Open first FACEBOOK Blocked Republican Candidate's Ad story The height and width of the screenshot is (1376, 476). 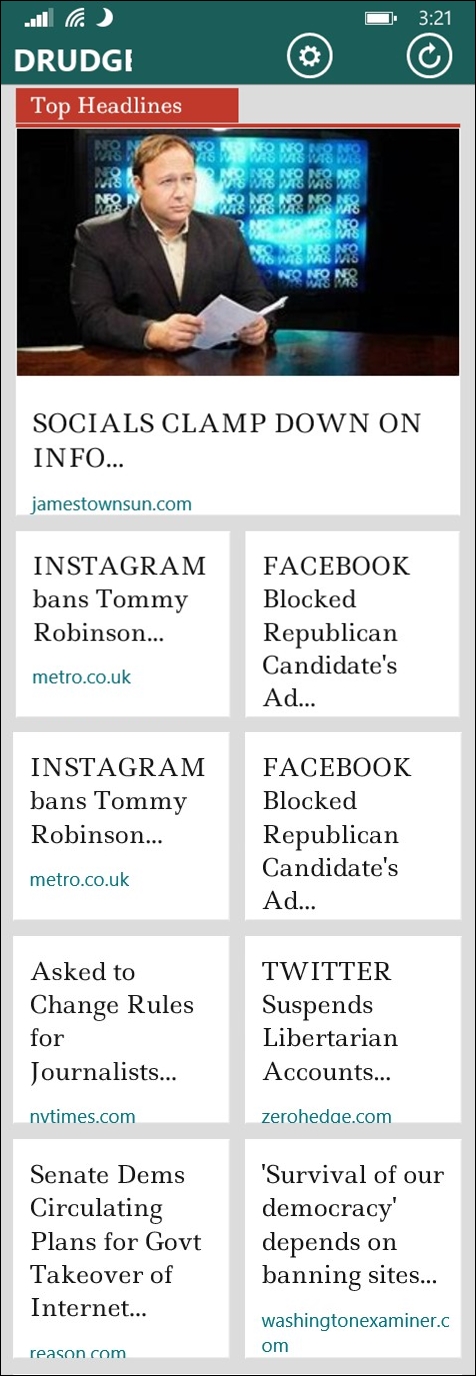click(353, 624)
